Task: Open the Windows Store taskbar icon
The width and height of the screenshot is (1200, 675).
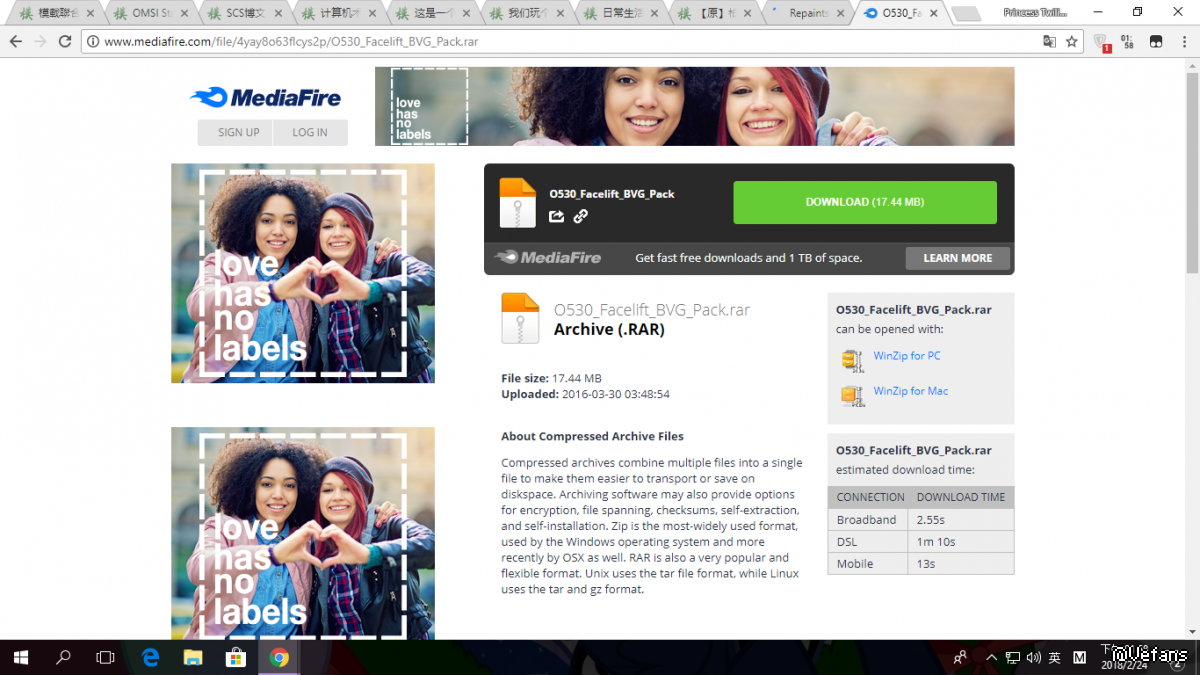Action: pos(236,657)
